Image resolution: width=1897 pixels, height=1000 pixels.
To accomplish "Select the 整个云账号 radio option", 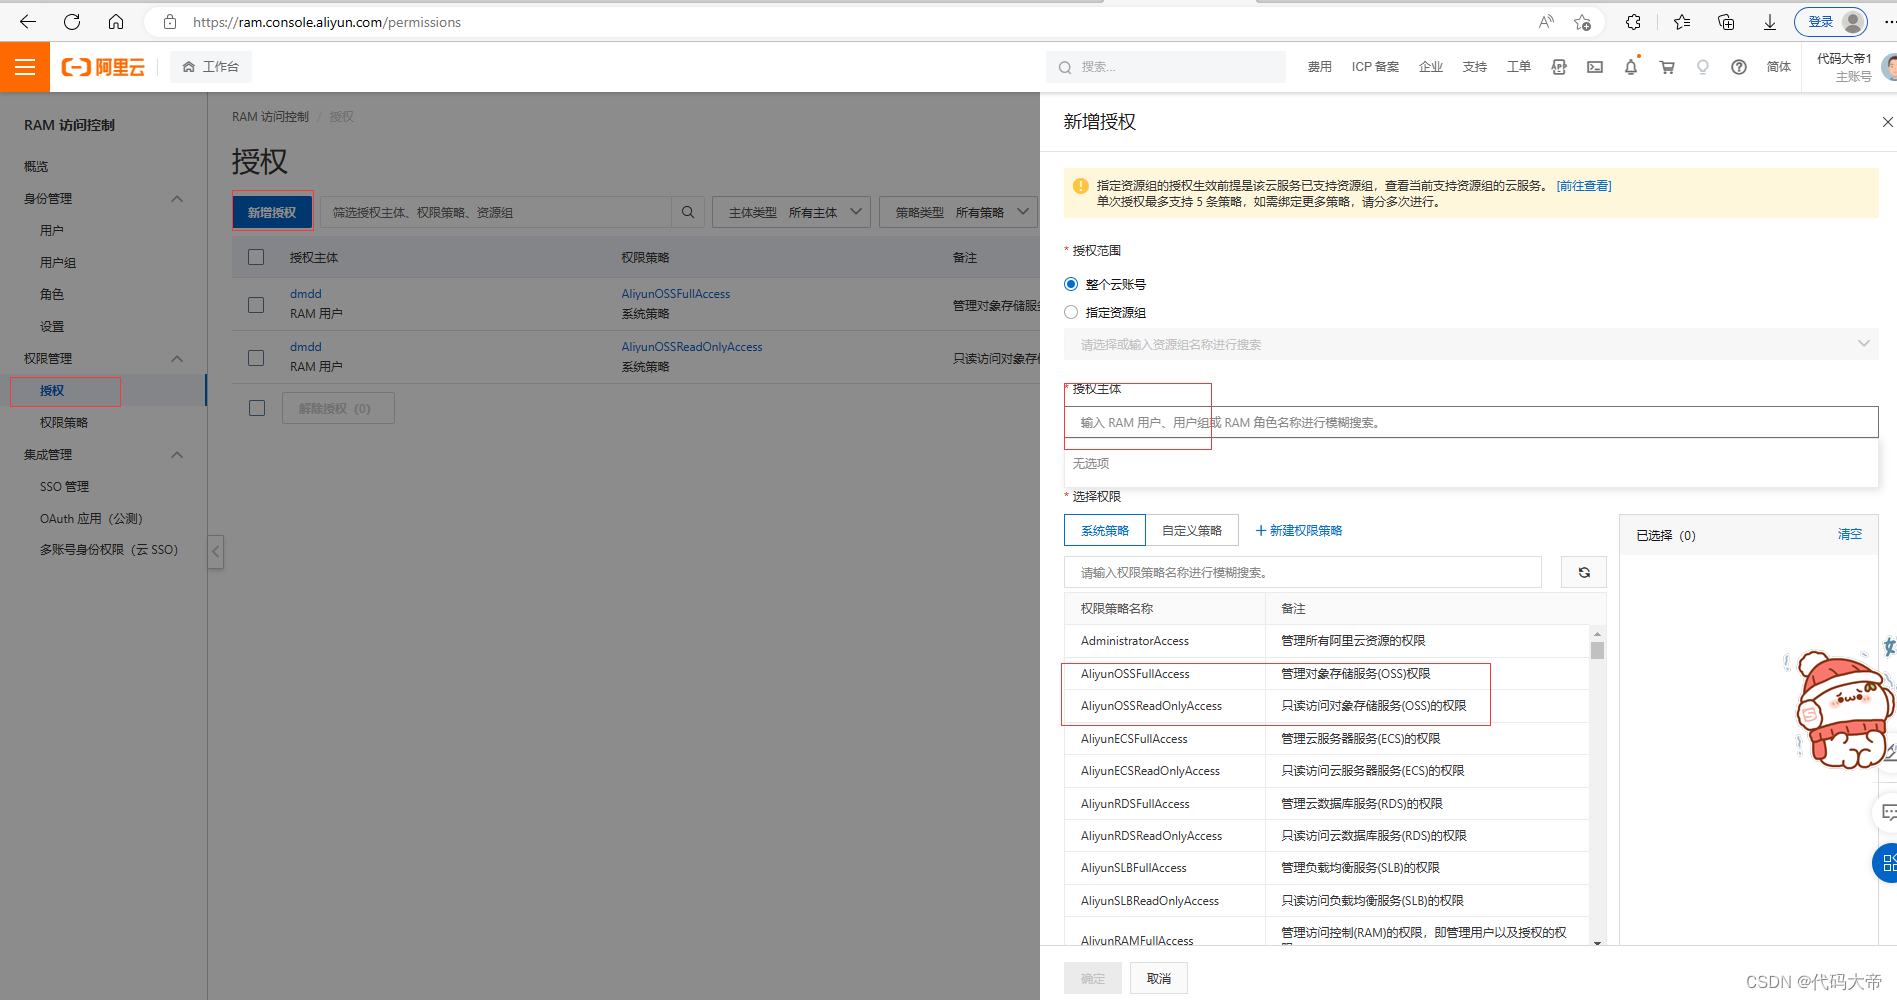I will [x=1070, y=283].
